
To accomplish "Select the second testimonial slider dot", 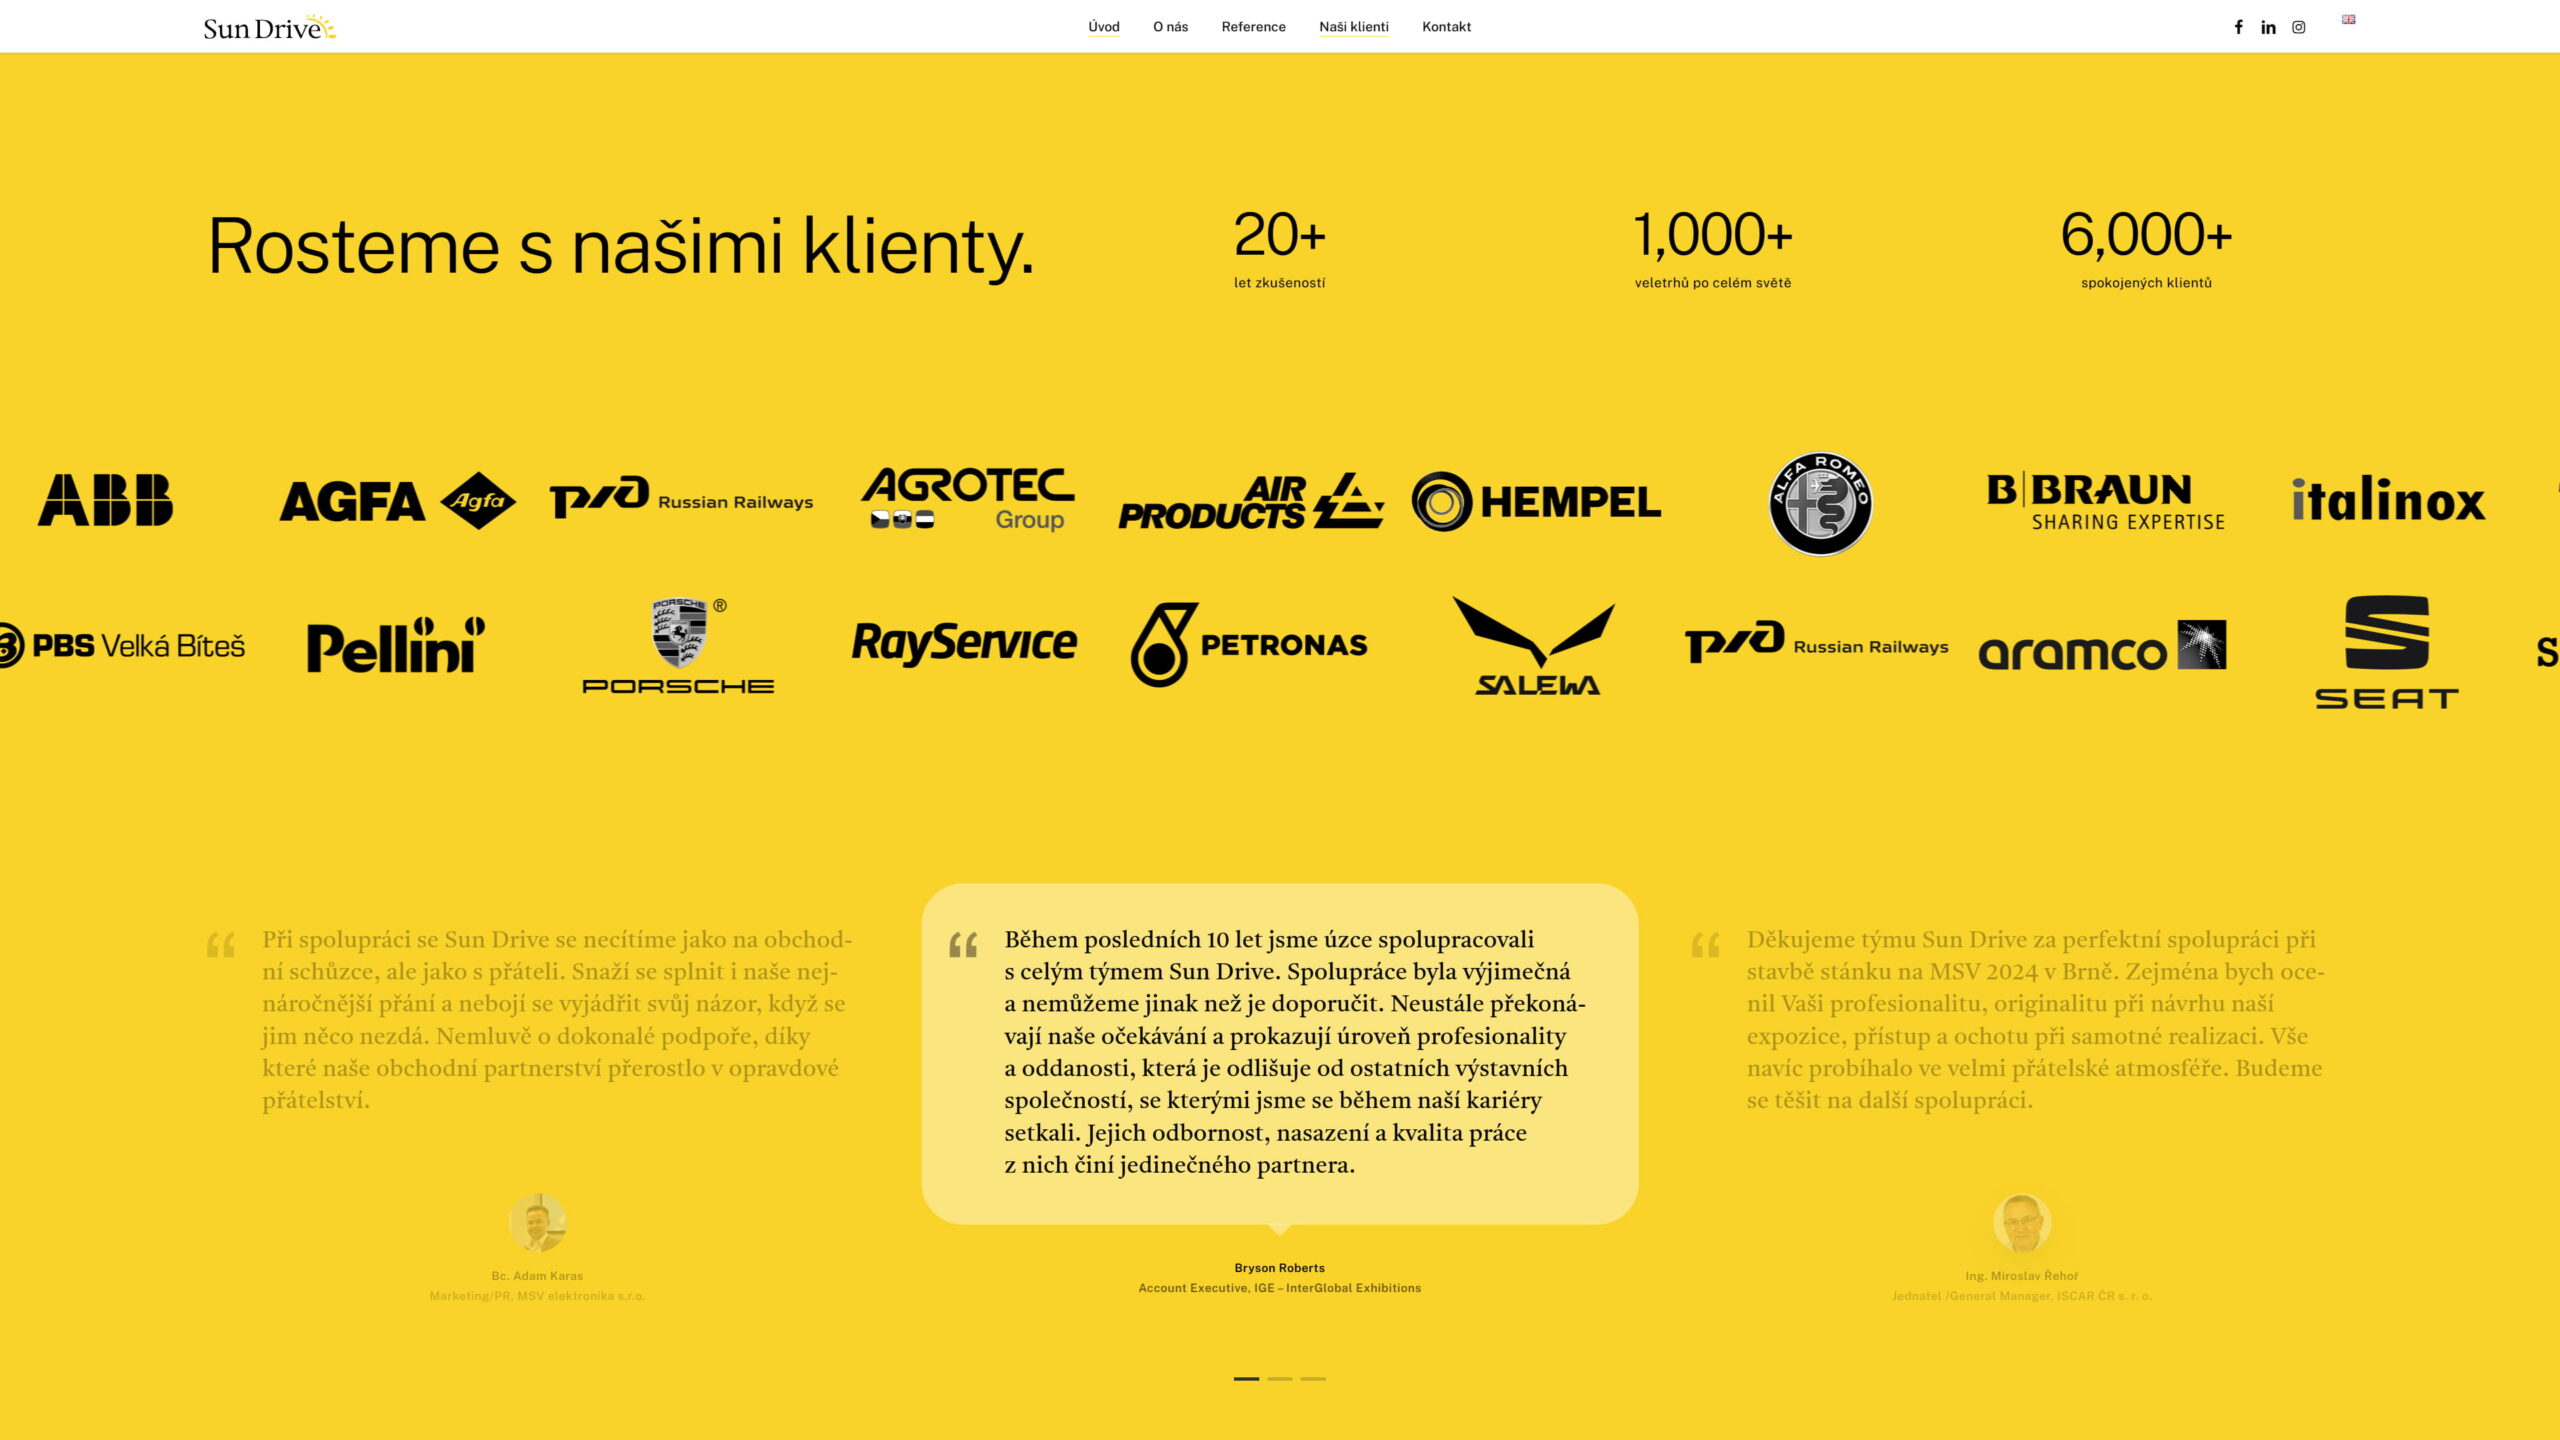I will 1280,1378.
